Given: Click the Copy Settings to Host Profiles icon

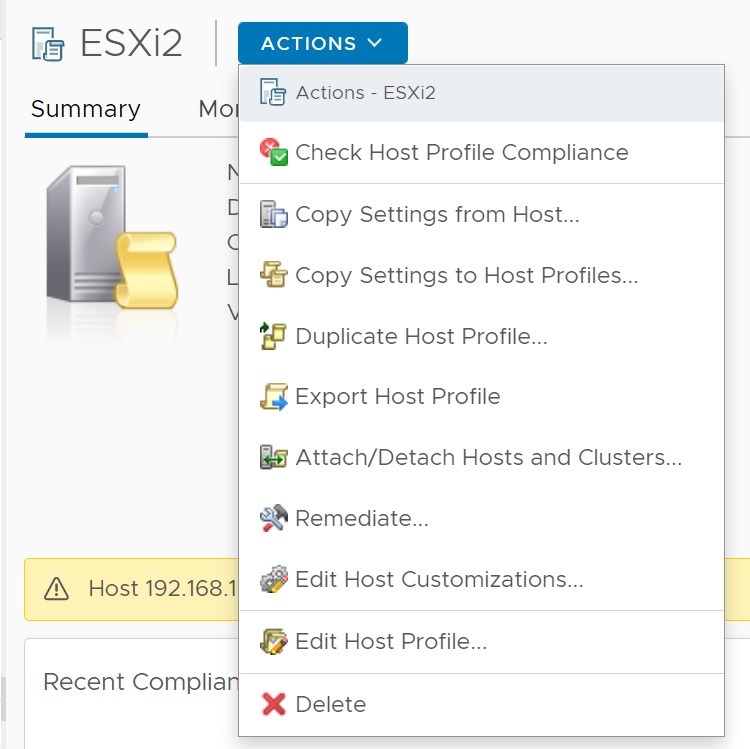Looking at the screenshot, I should pos(273,275).
